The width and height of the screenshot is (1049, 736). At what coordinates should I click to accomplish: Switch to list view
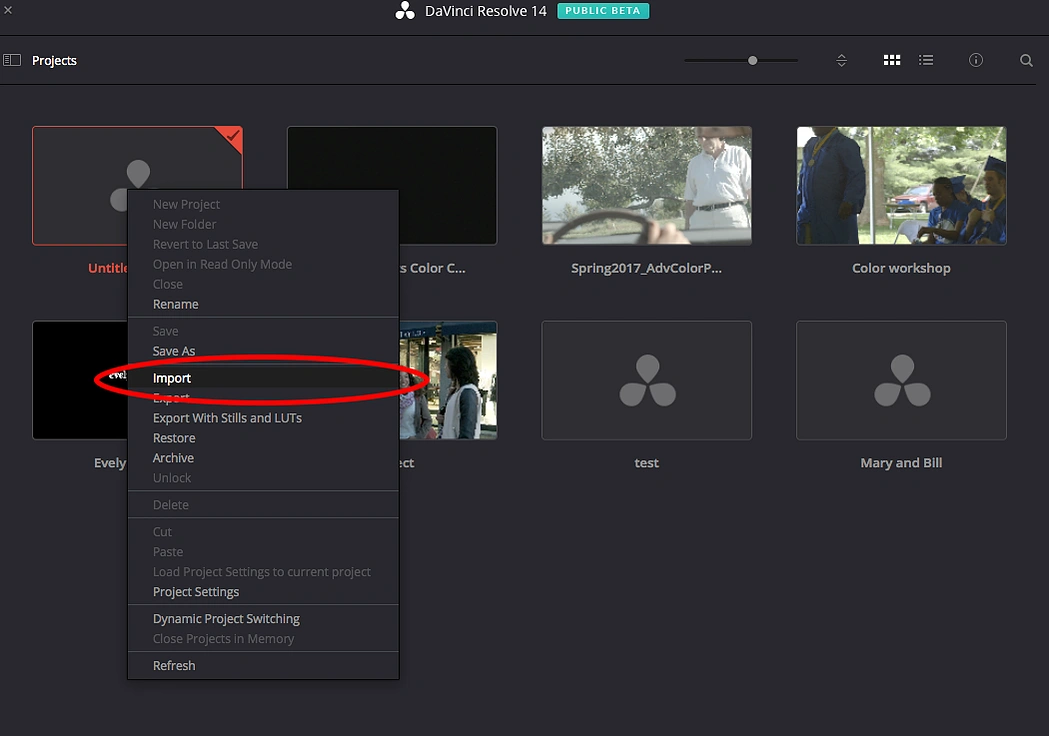(926, 60)
